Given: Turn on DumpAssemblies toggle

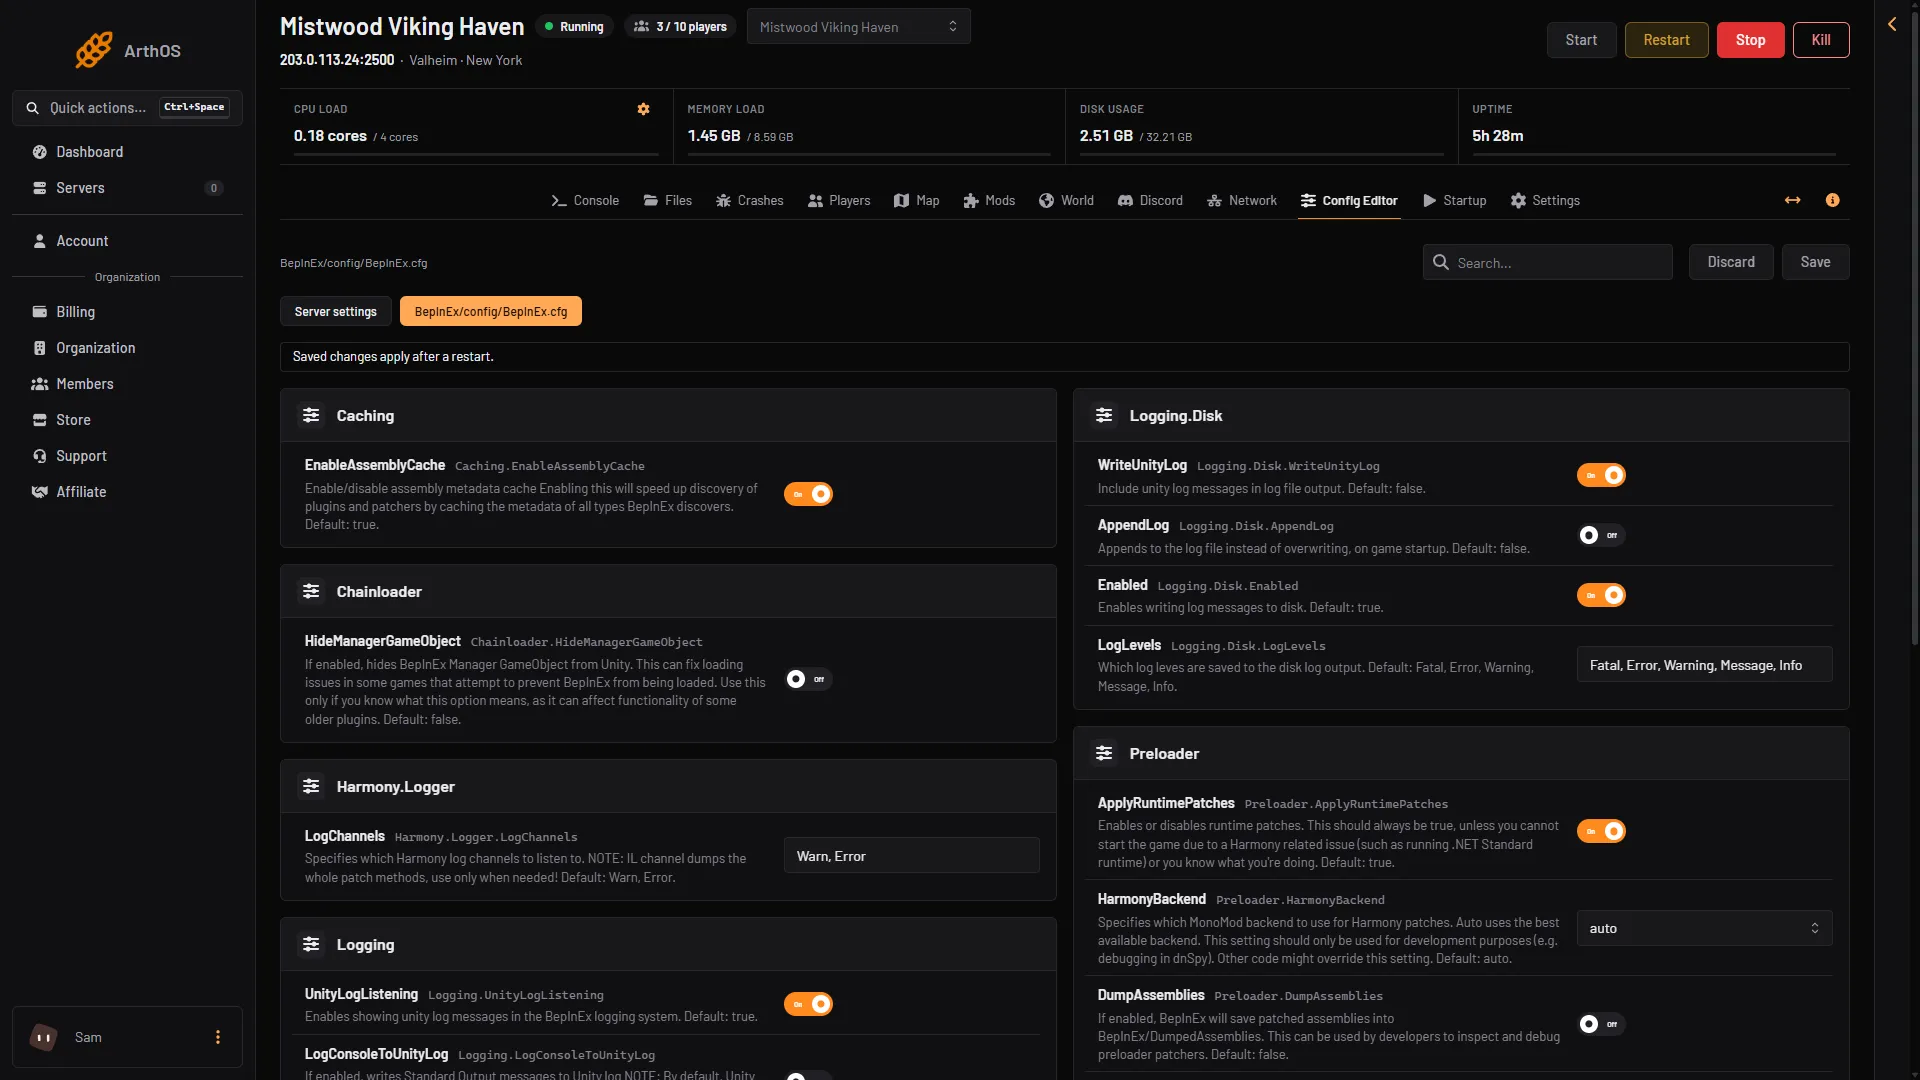Looking at the screenshot, I should (x=1601, y=1024).
